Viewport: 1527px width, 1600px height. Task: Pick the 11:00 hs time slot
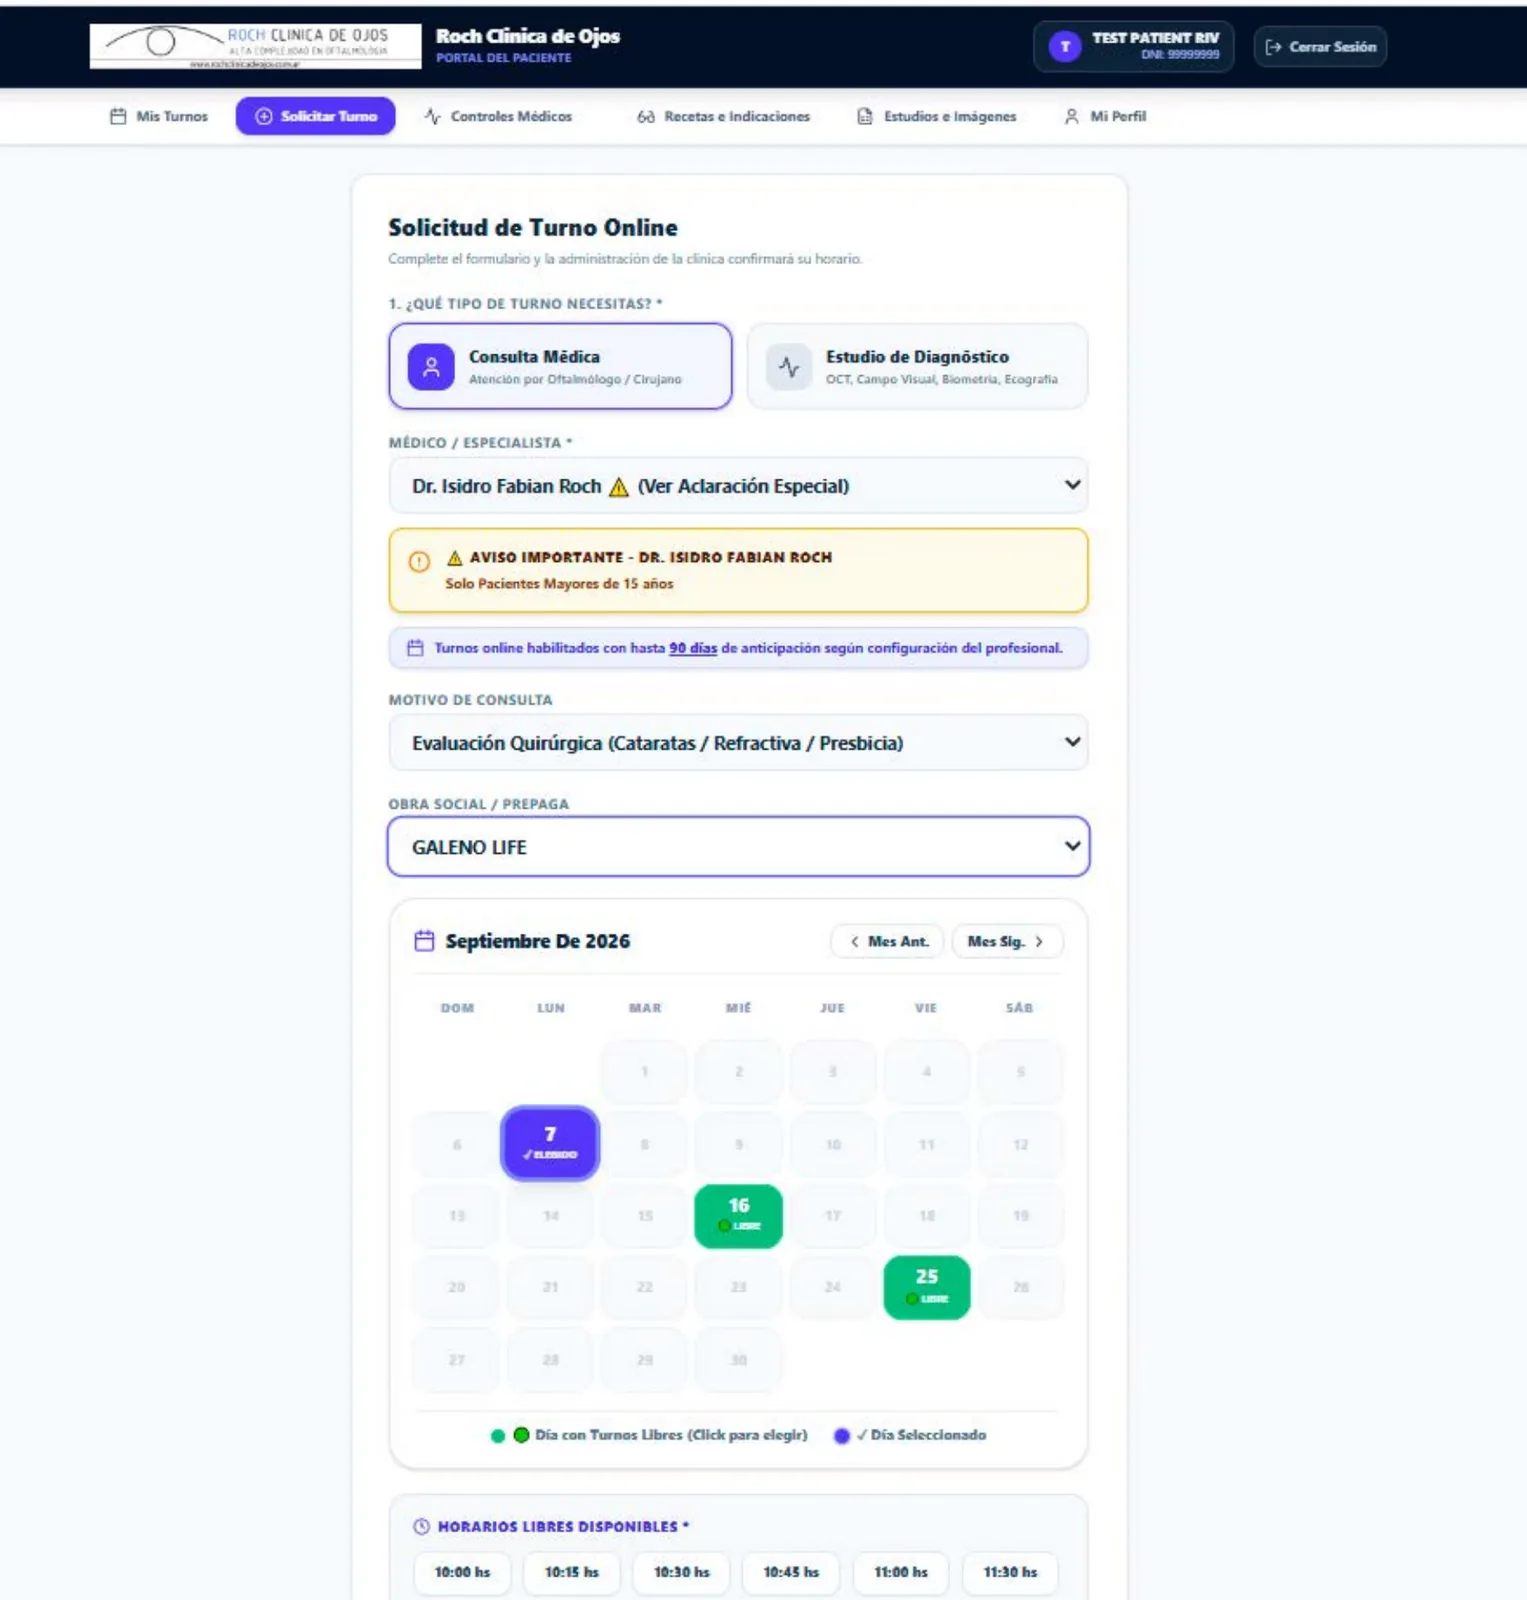click(x=901, y=1572)
